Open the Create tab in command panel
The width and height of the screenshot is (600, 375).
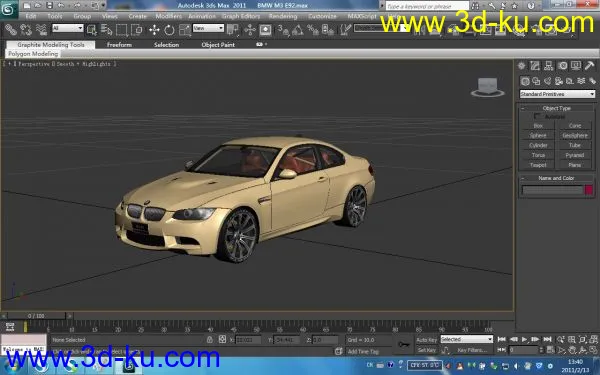click(522, 65)
